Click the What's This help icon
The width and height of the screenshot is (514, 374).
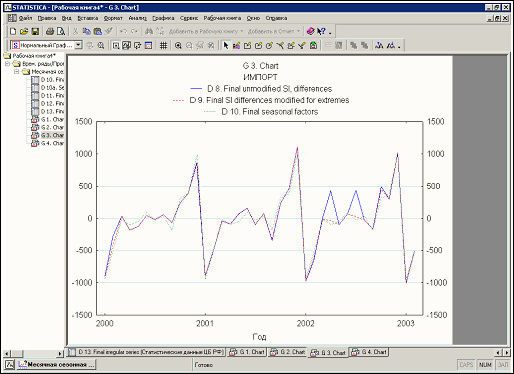click(x=321, y=31)
